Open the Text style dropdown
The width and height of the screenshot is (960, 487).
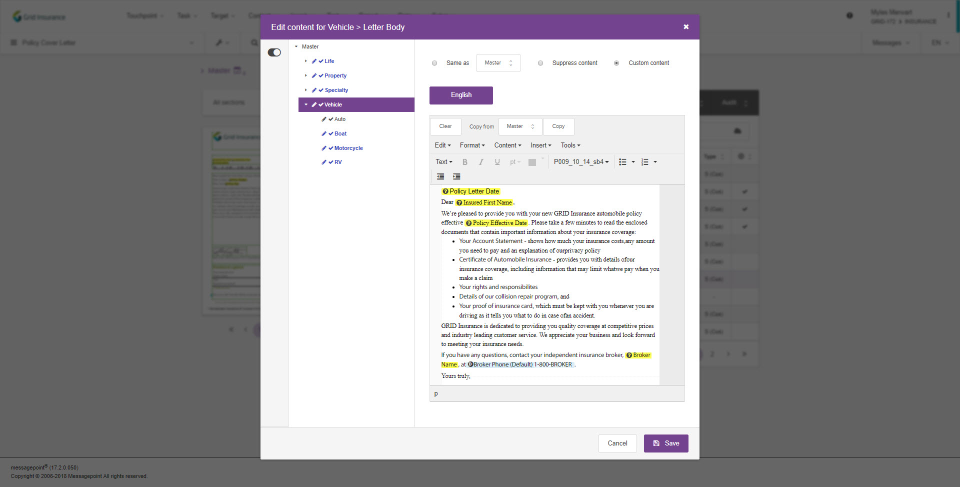444,162
